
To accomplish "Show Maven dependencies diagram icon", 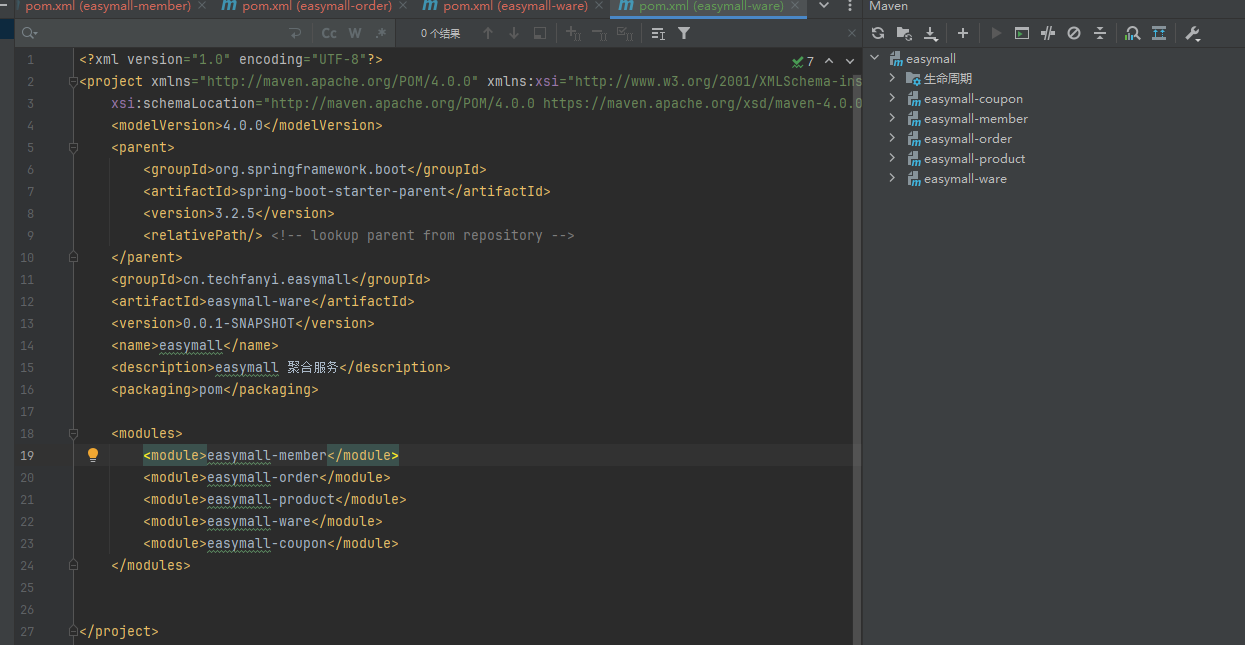I will click(1159, 33).
